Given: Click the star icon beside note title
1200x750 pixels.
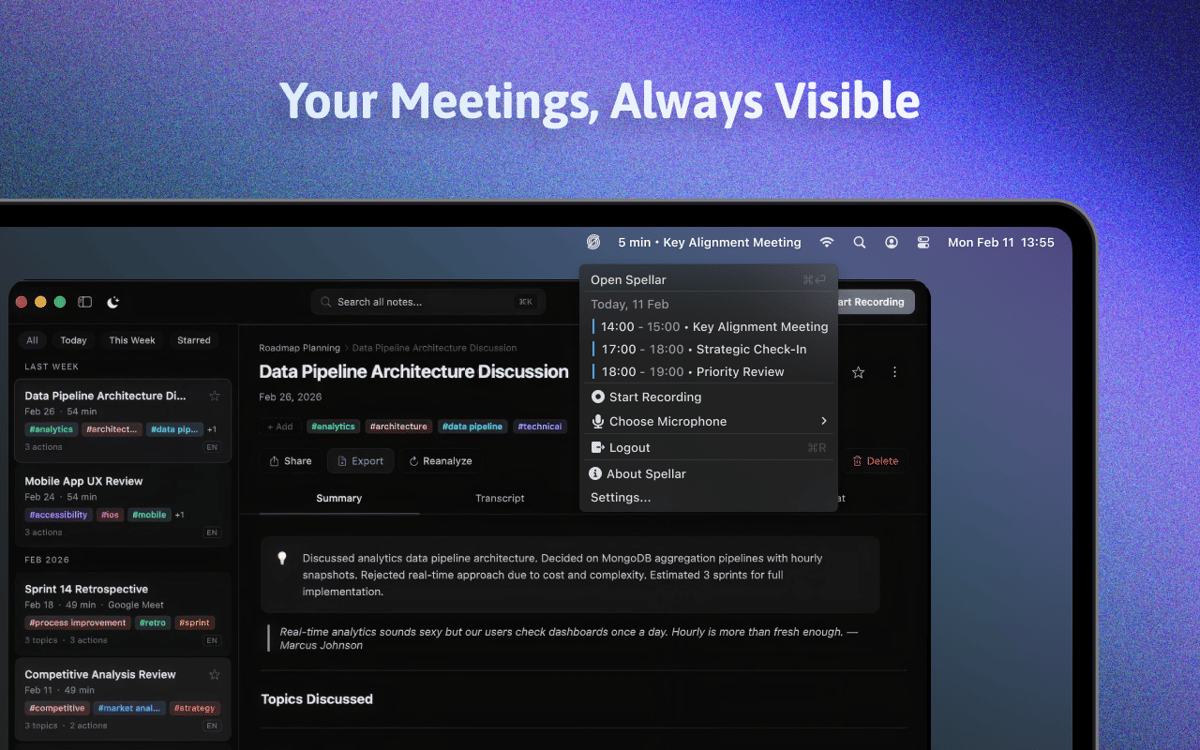Looking at the screenshot, I should pos(858,372).
